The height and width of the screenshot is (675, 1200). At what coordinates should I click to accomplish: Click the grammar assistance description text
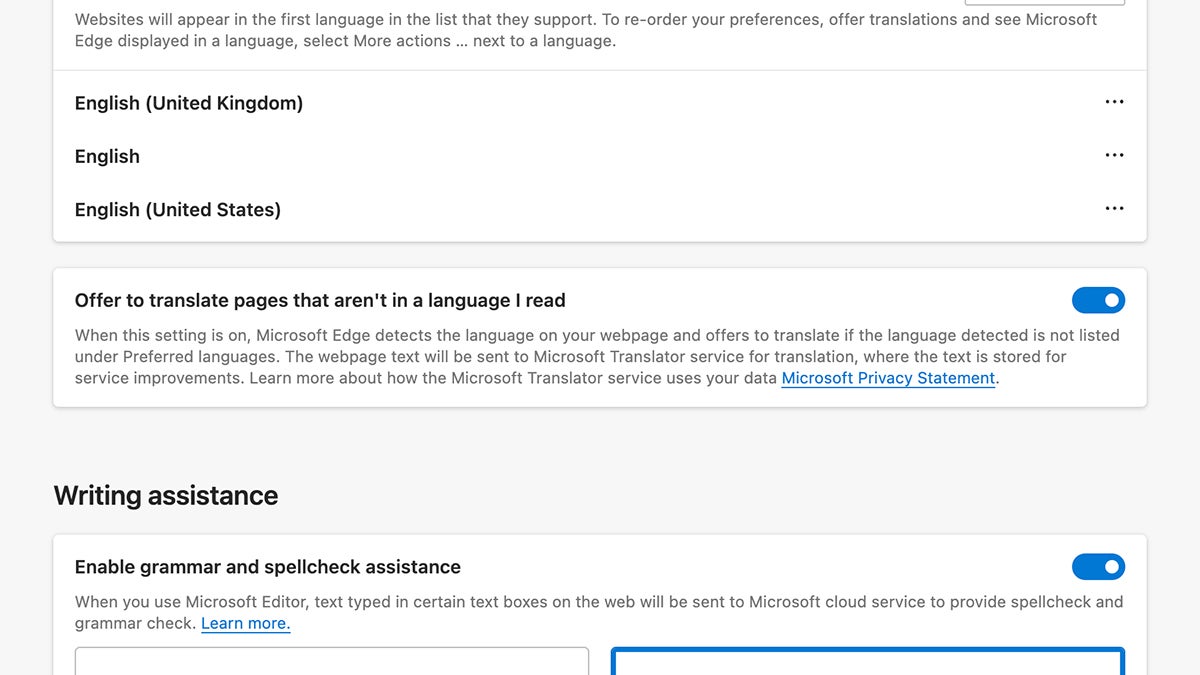[598, 611]
